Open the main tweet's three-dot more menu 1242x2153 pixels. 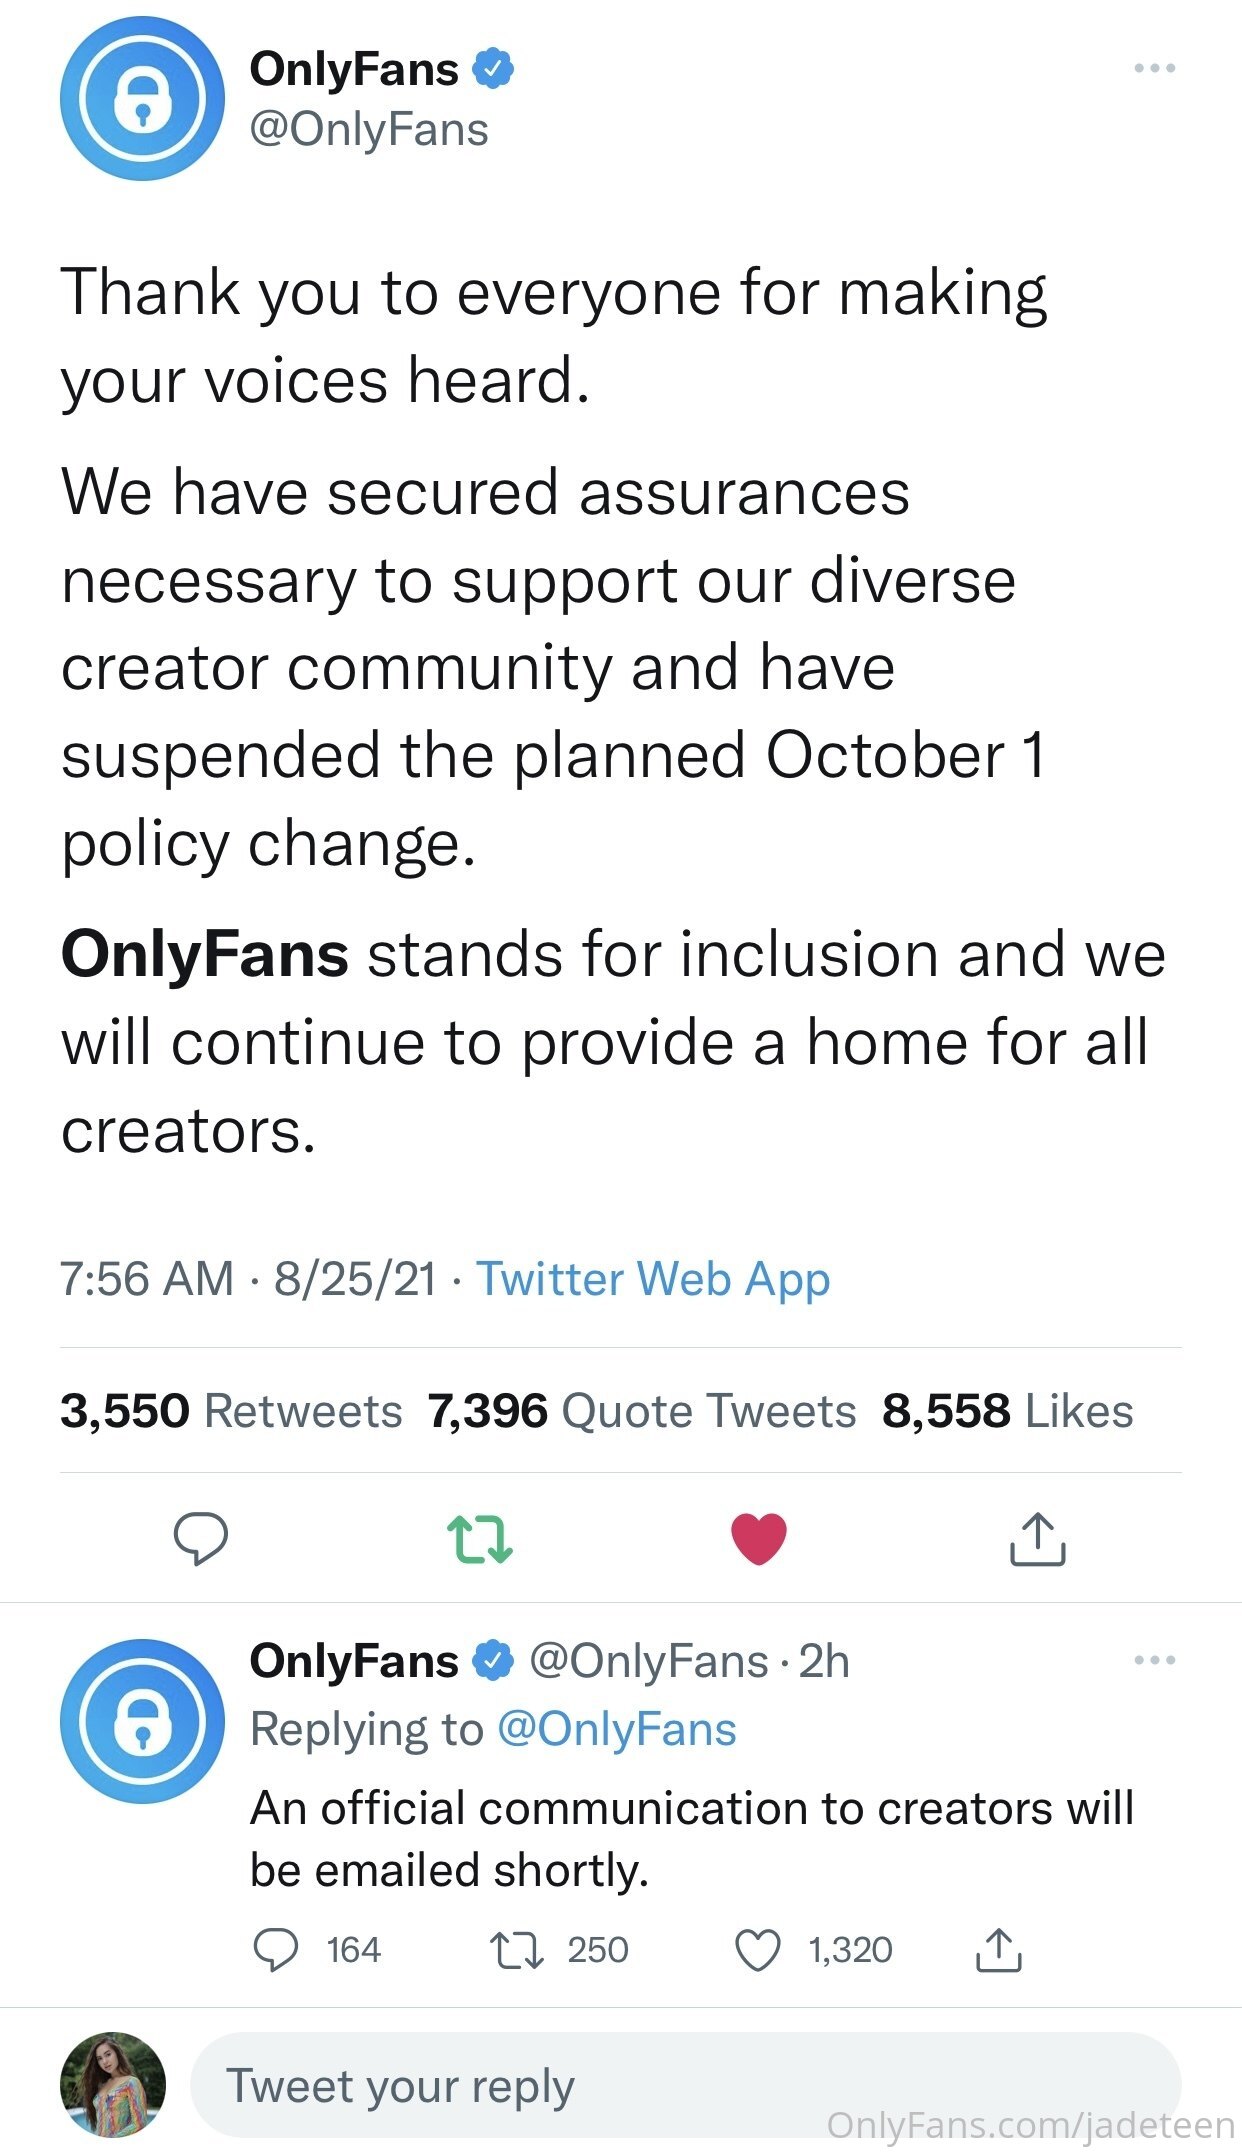point(1155,69)
